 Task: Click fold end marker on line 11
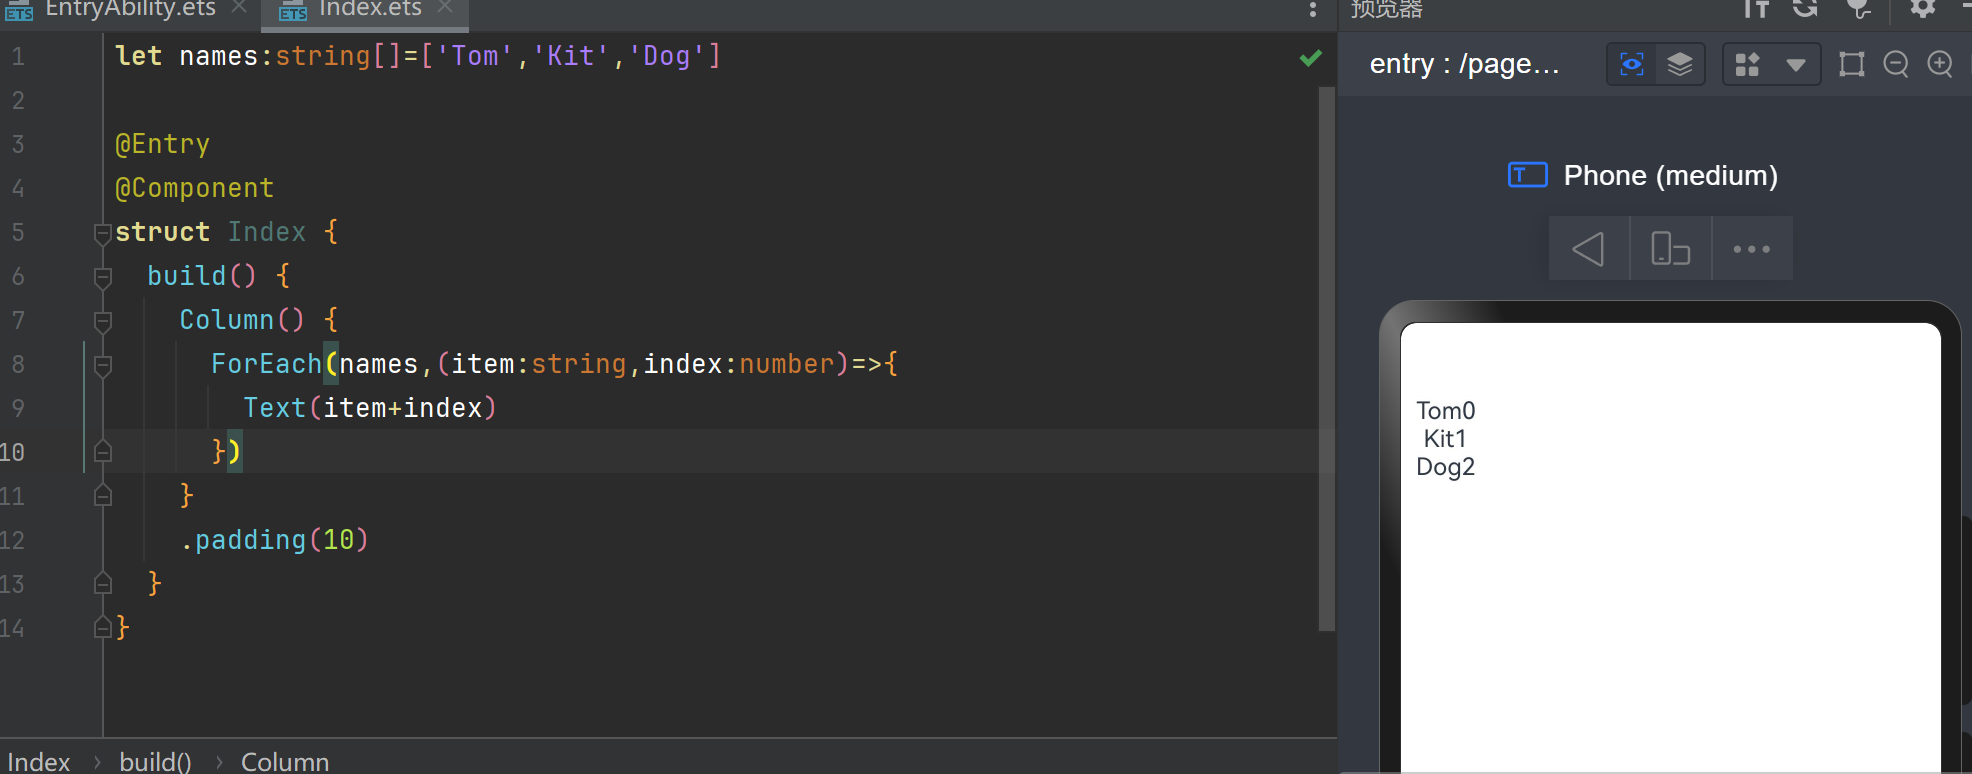tap(102, 496)
